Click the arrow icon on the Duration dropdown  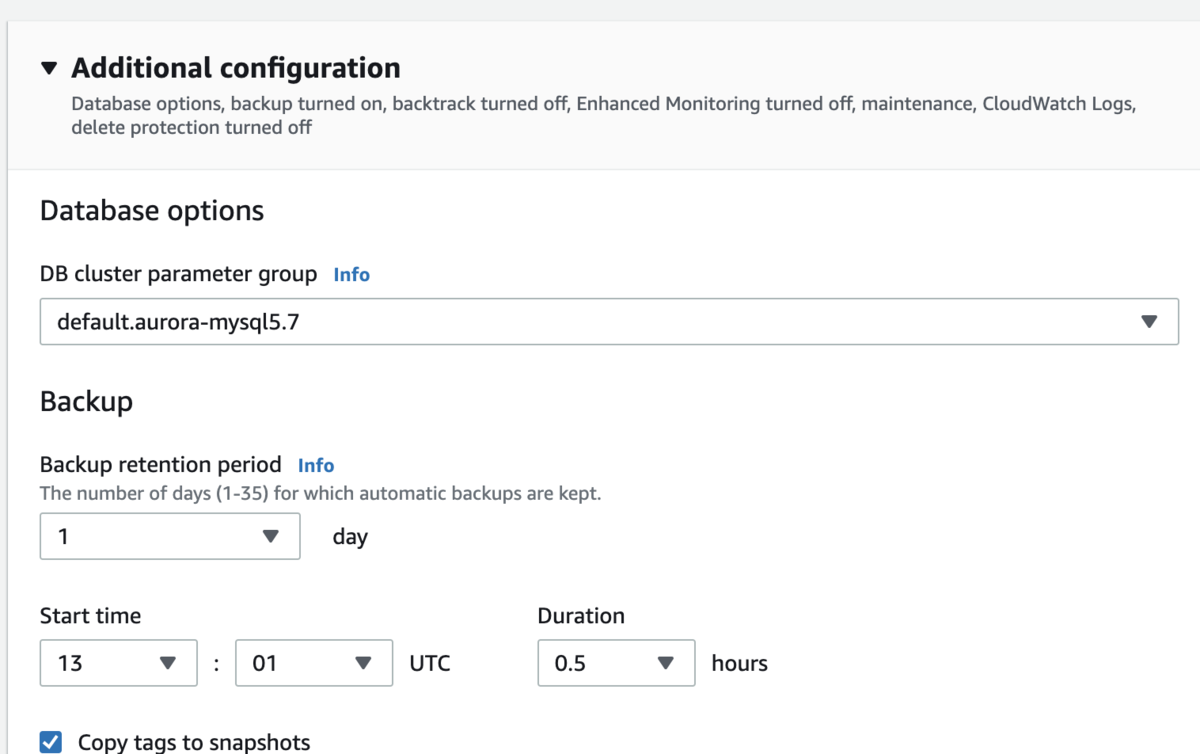pyautogui.click(x=666, y=662)
